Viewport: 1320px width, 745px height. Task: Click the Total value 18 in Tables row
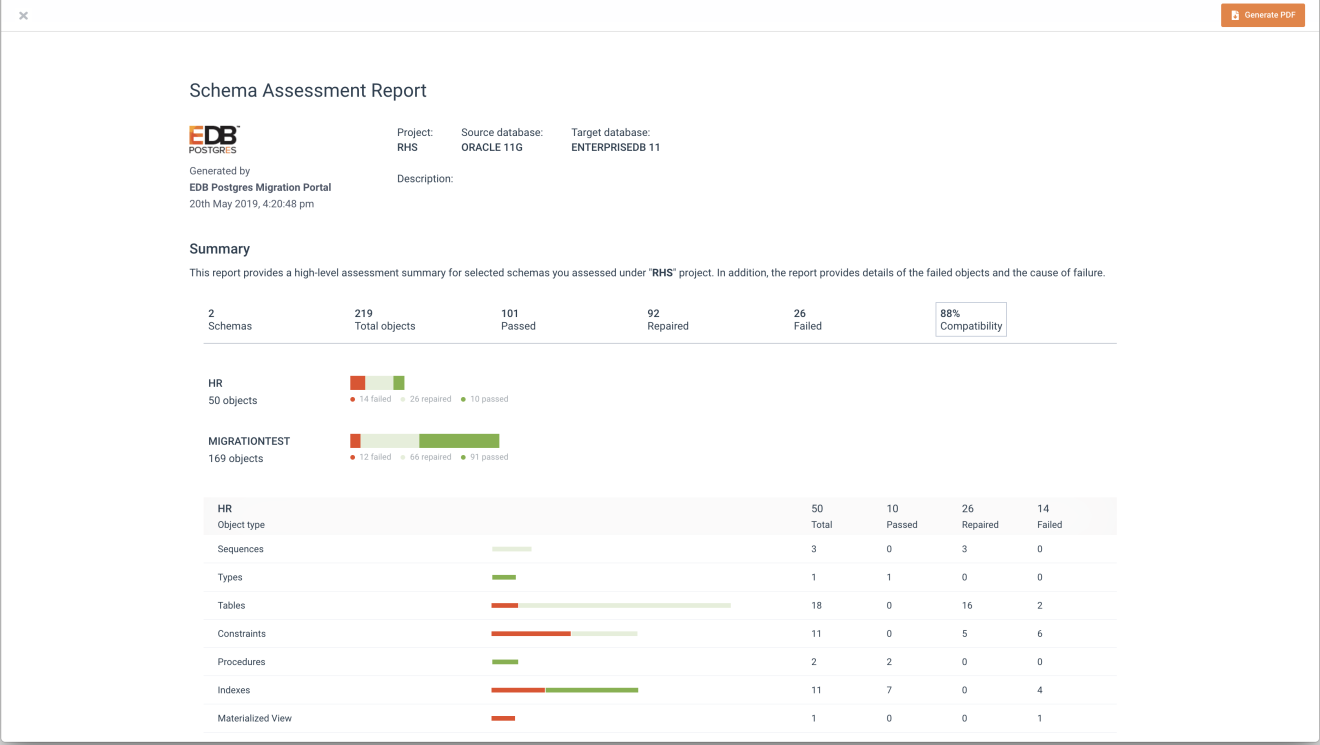(x=817, y=605)
